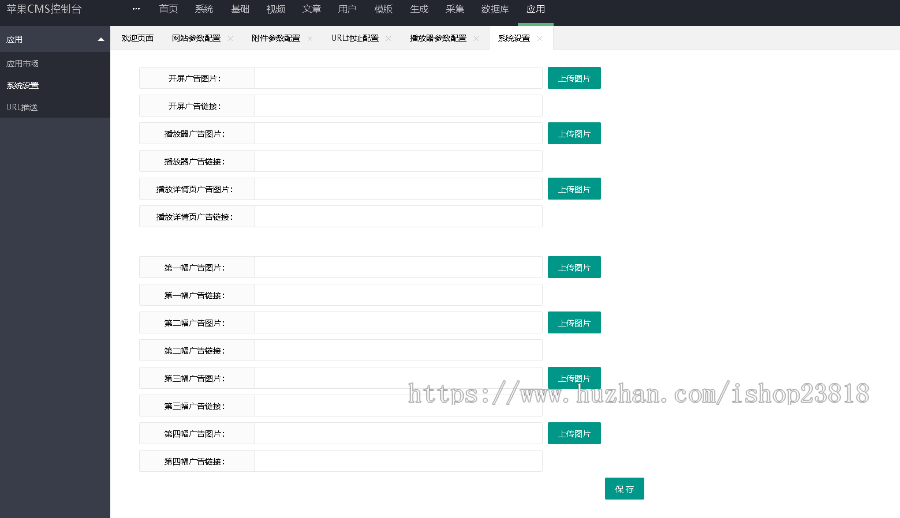Open the 基础 top menu
The width and height of the screenshot is (900, 518).
[x=240, y=9]
